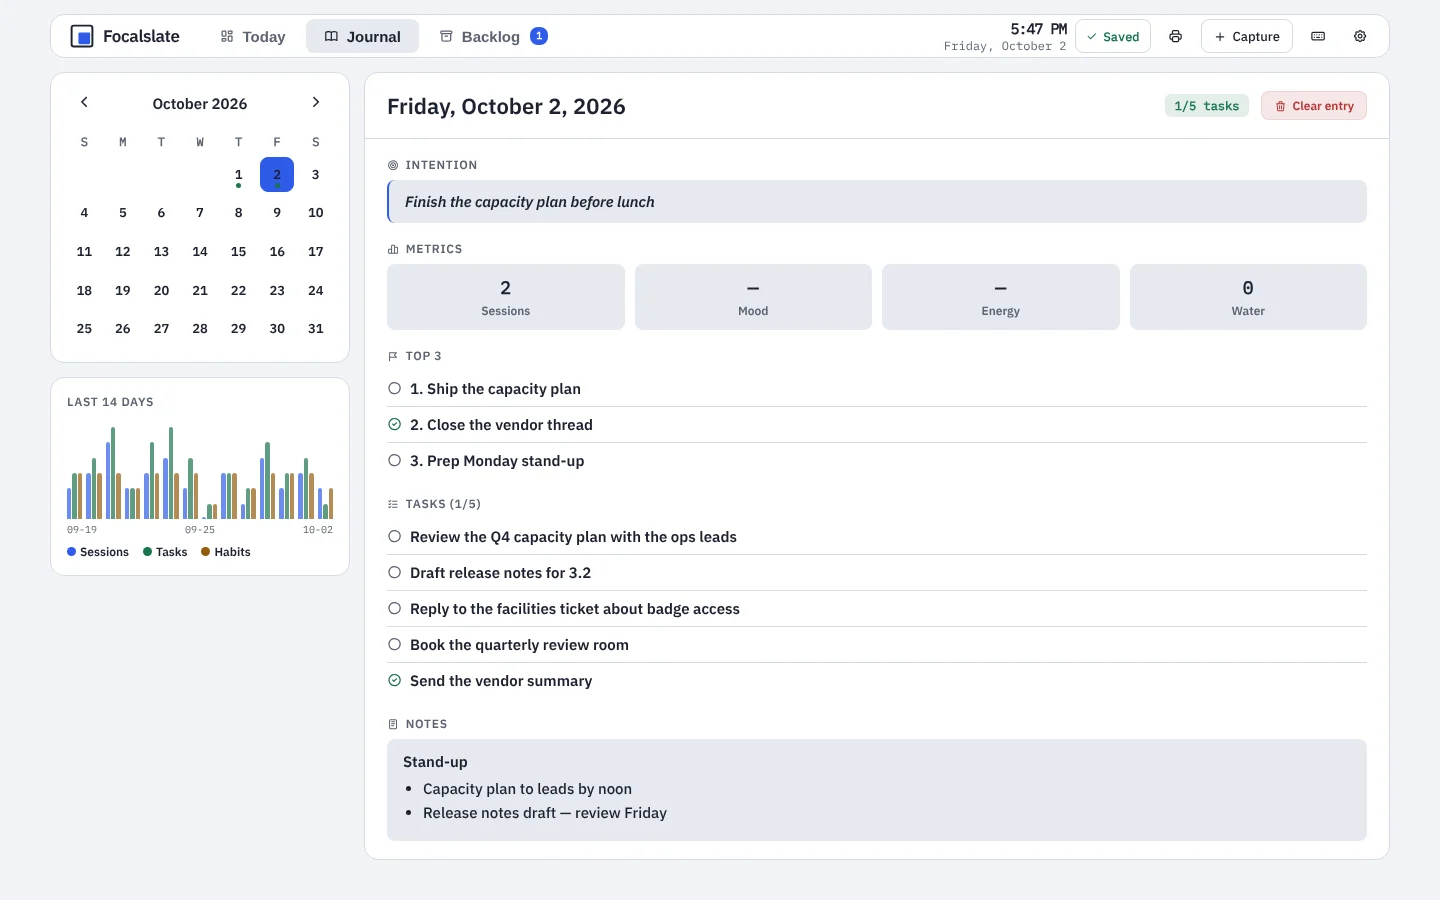Click the 'LAST 14 DAYS' chart title
Screen dimensions: 1440x900
pos(110,402)
